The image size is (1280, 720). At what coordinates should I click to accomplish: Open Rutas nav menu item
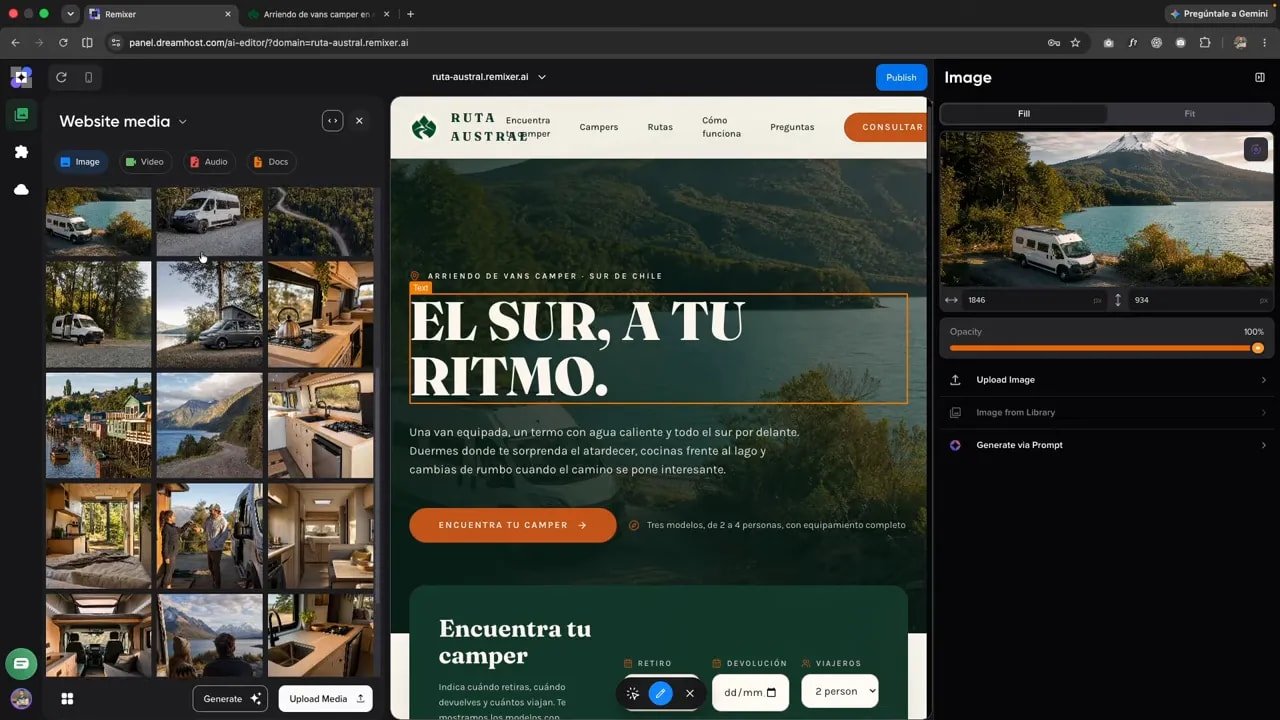(660, 127)
